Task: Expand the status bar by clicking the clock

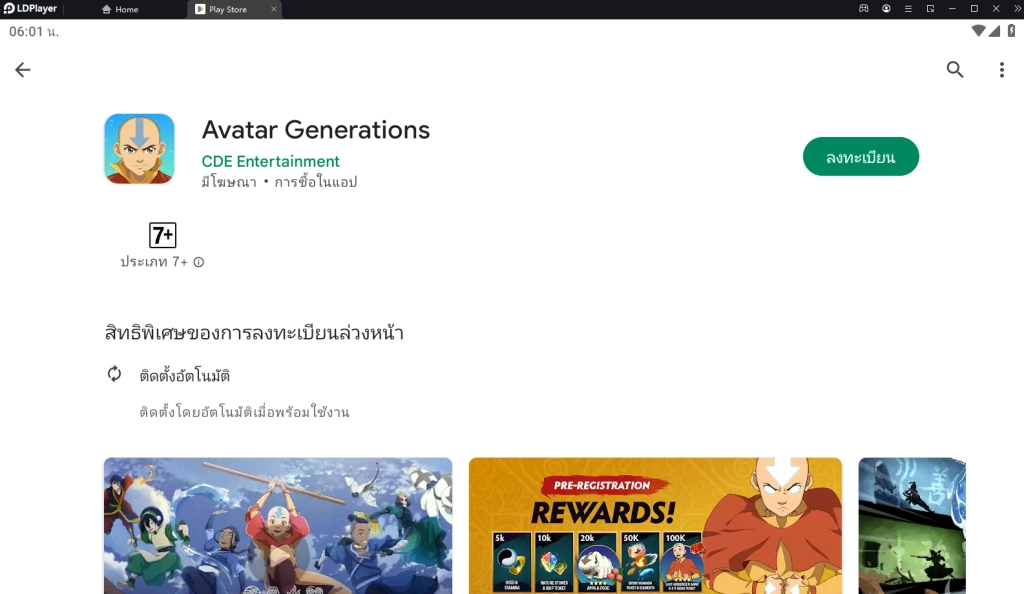Action: (x=30, y=31)
